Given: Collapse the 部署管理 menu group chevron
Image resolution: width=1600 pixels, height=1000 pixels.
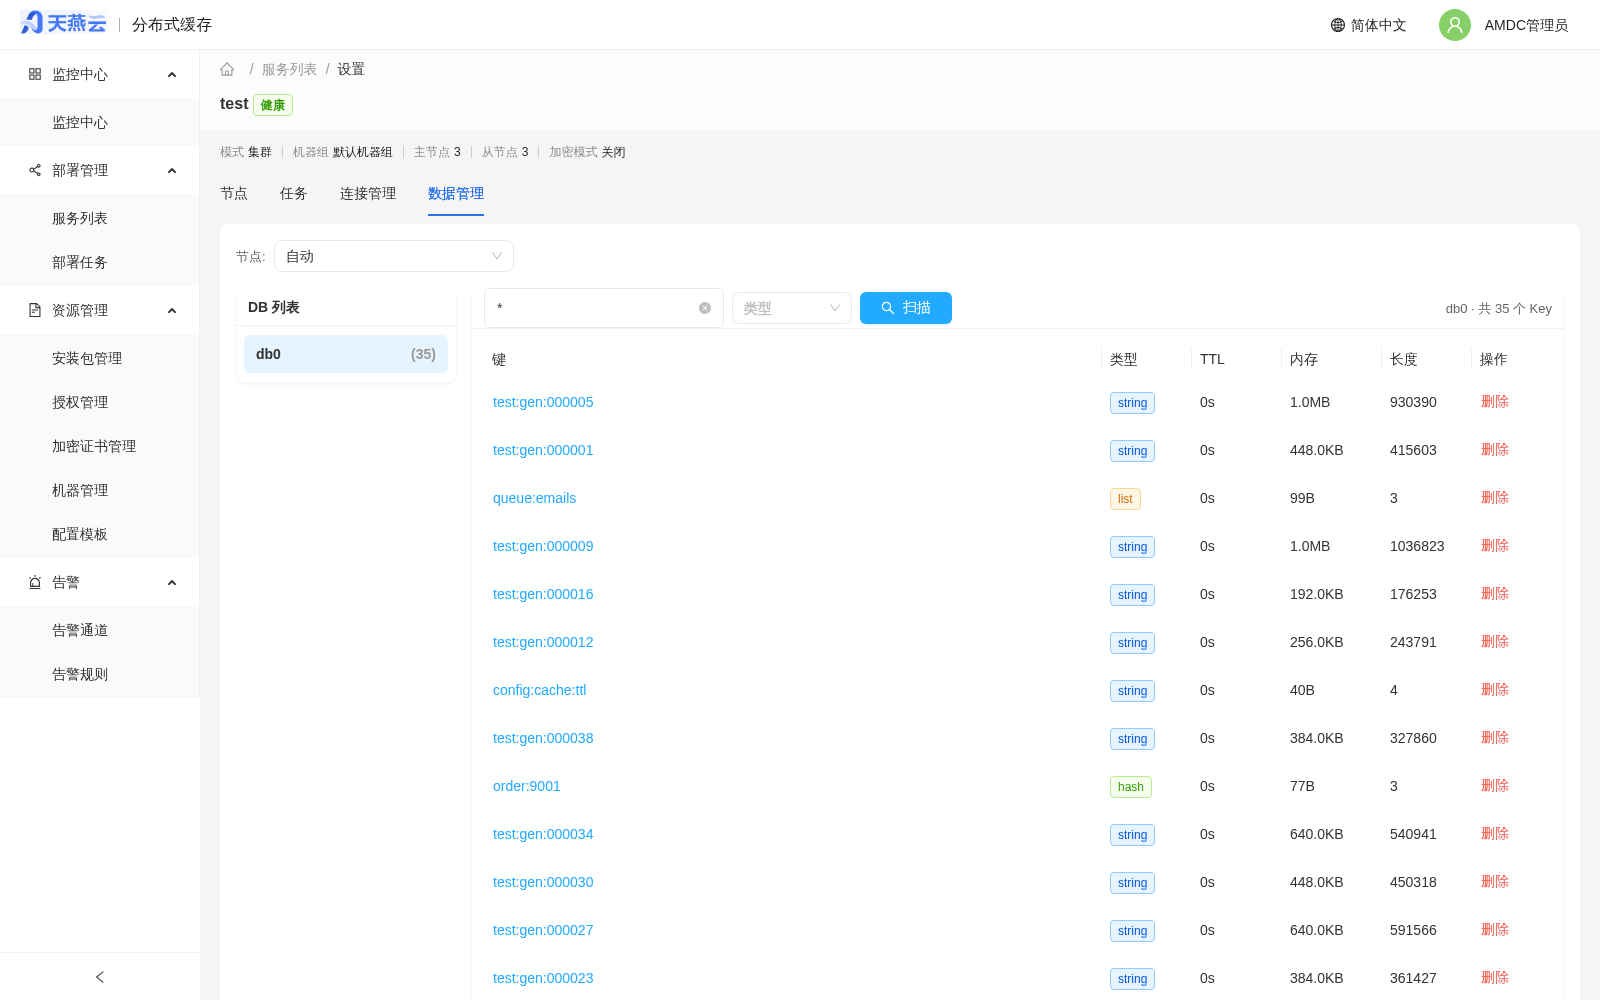Looking at the screenshot, I should 172,171.
